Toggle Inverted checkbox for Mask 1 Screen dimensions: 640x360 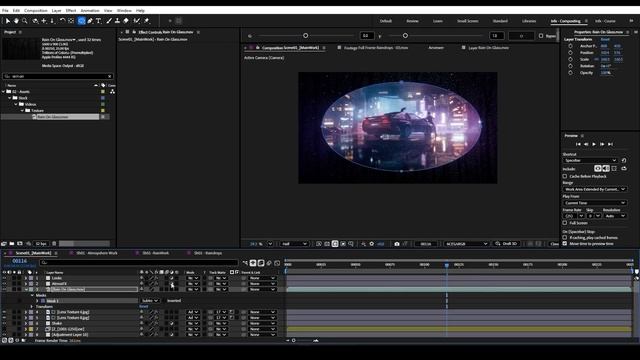165,301
